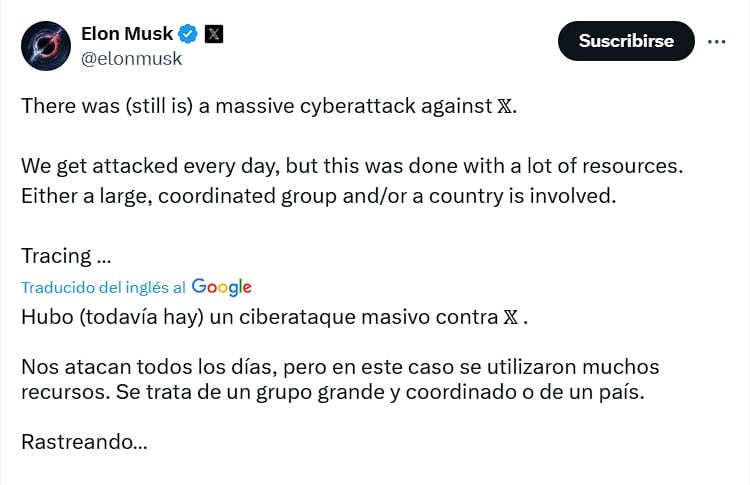Open the Elon Musk display name link
750x485 pixels.
[x=126, y=34]
